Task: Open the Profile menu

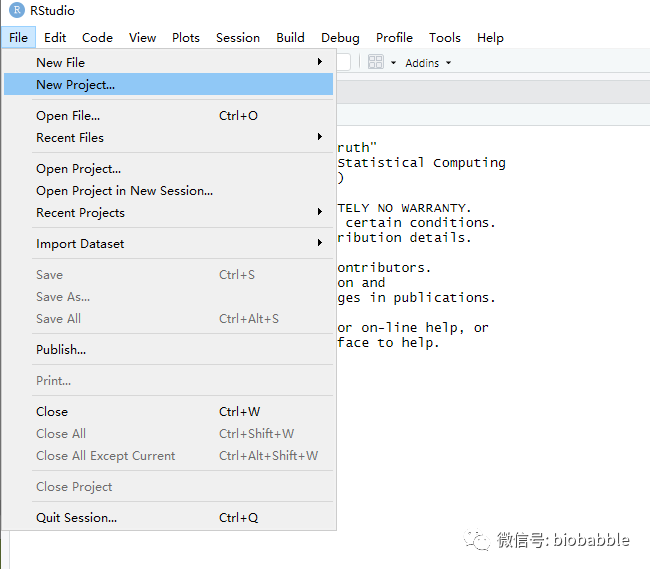Action: click(394, 38)
